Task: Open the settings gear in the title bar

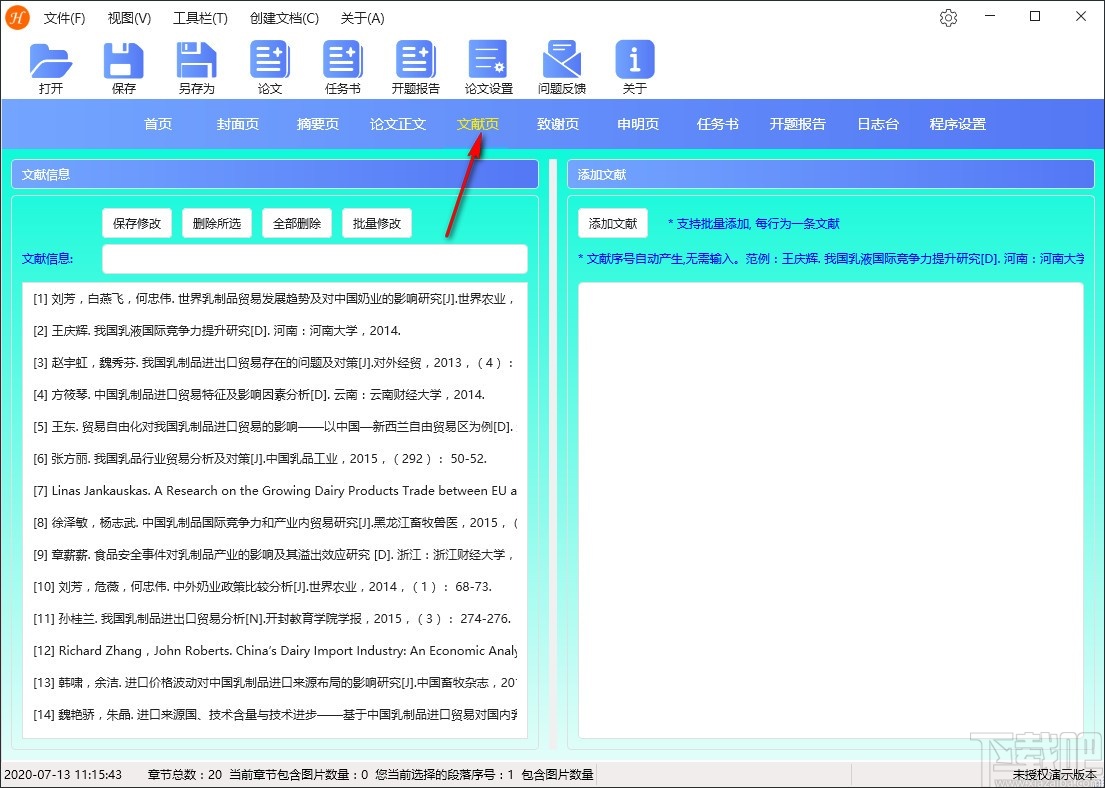Action: coord(948,18)
